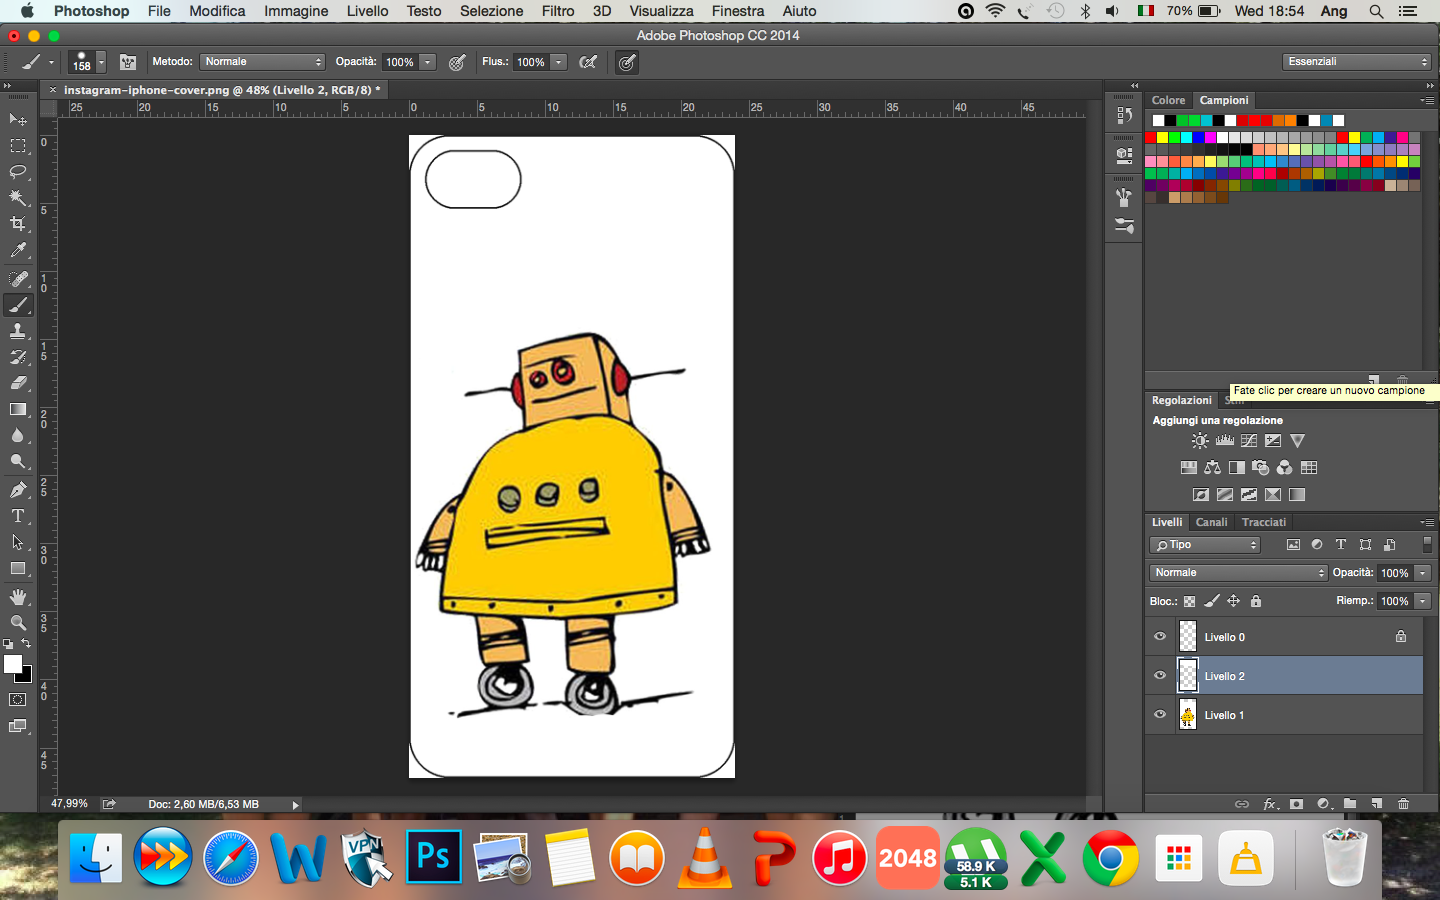Enable airbrush-style build-up
This screenshot has width=1440, height=900.
tap(589, 62)
